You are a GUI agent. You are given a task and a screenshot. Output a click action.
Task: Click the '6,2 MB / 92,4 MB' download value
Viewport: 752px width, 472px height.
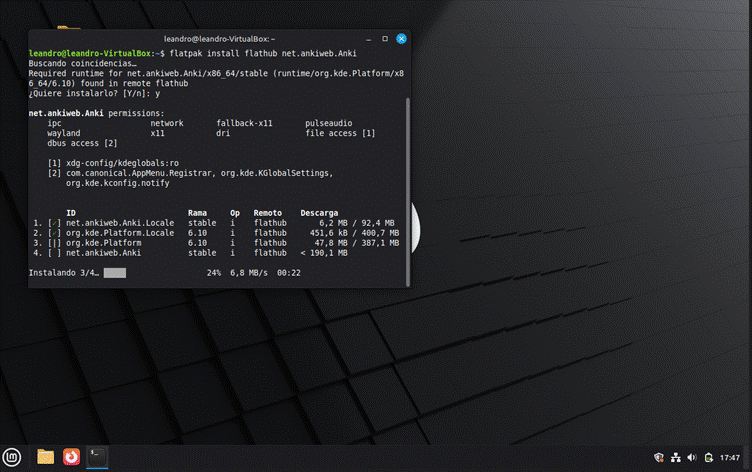pos(357,223)
